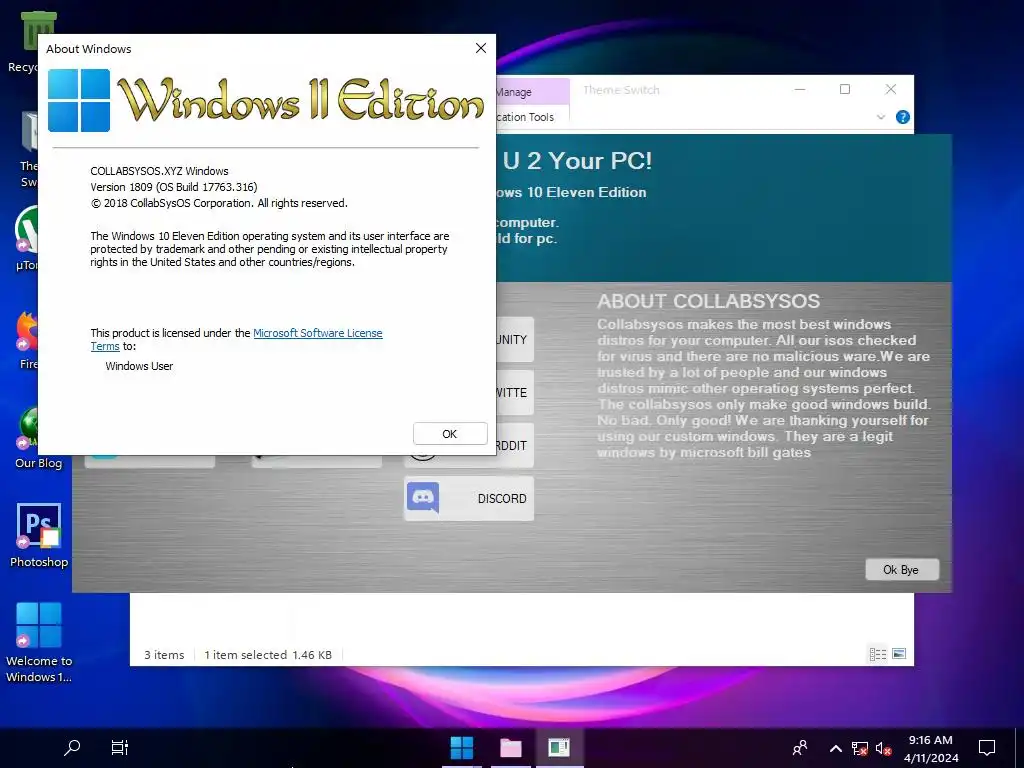The image size is (1024, 768).
Task: Click the Application Tools ribbon label
Action: [x=525, y=118]
